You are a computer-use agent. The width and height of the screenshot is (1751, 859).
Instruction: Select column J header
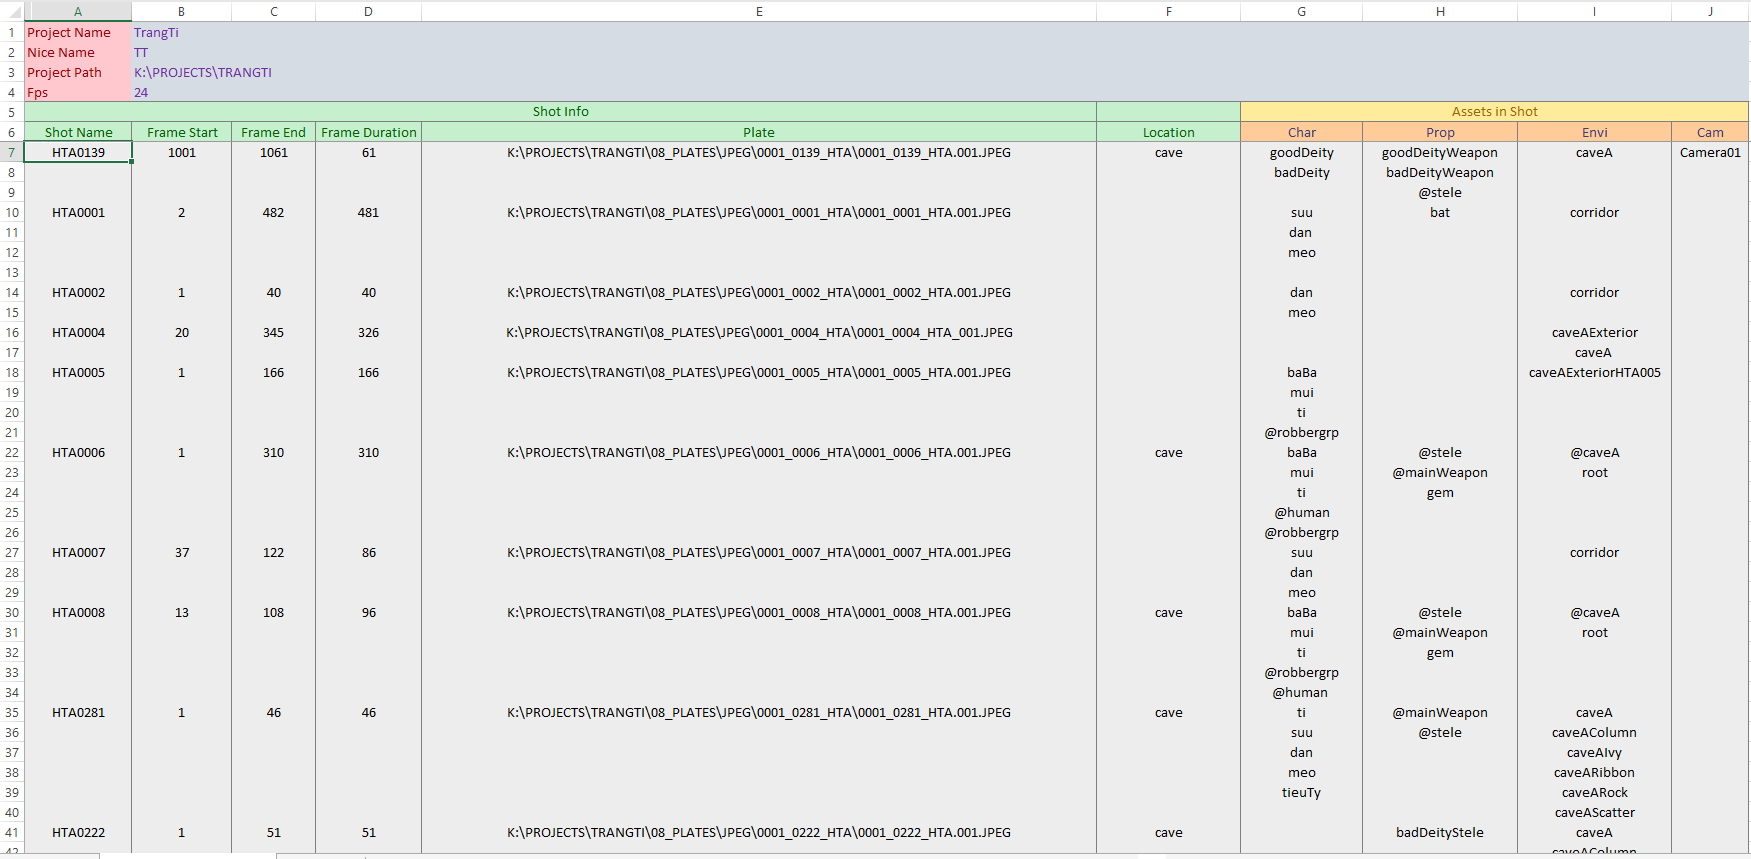[1710, 11]
